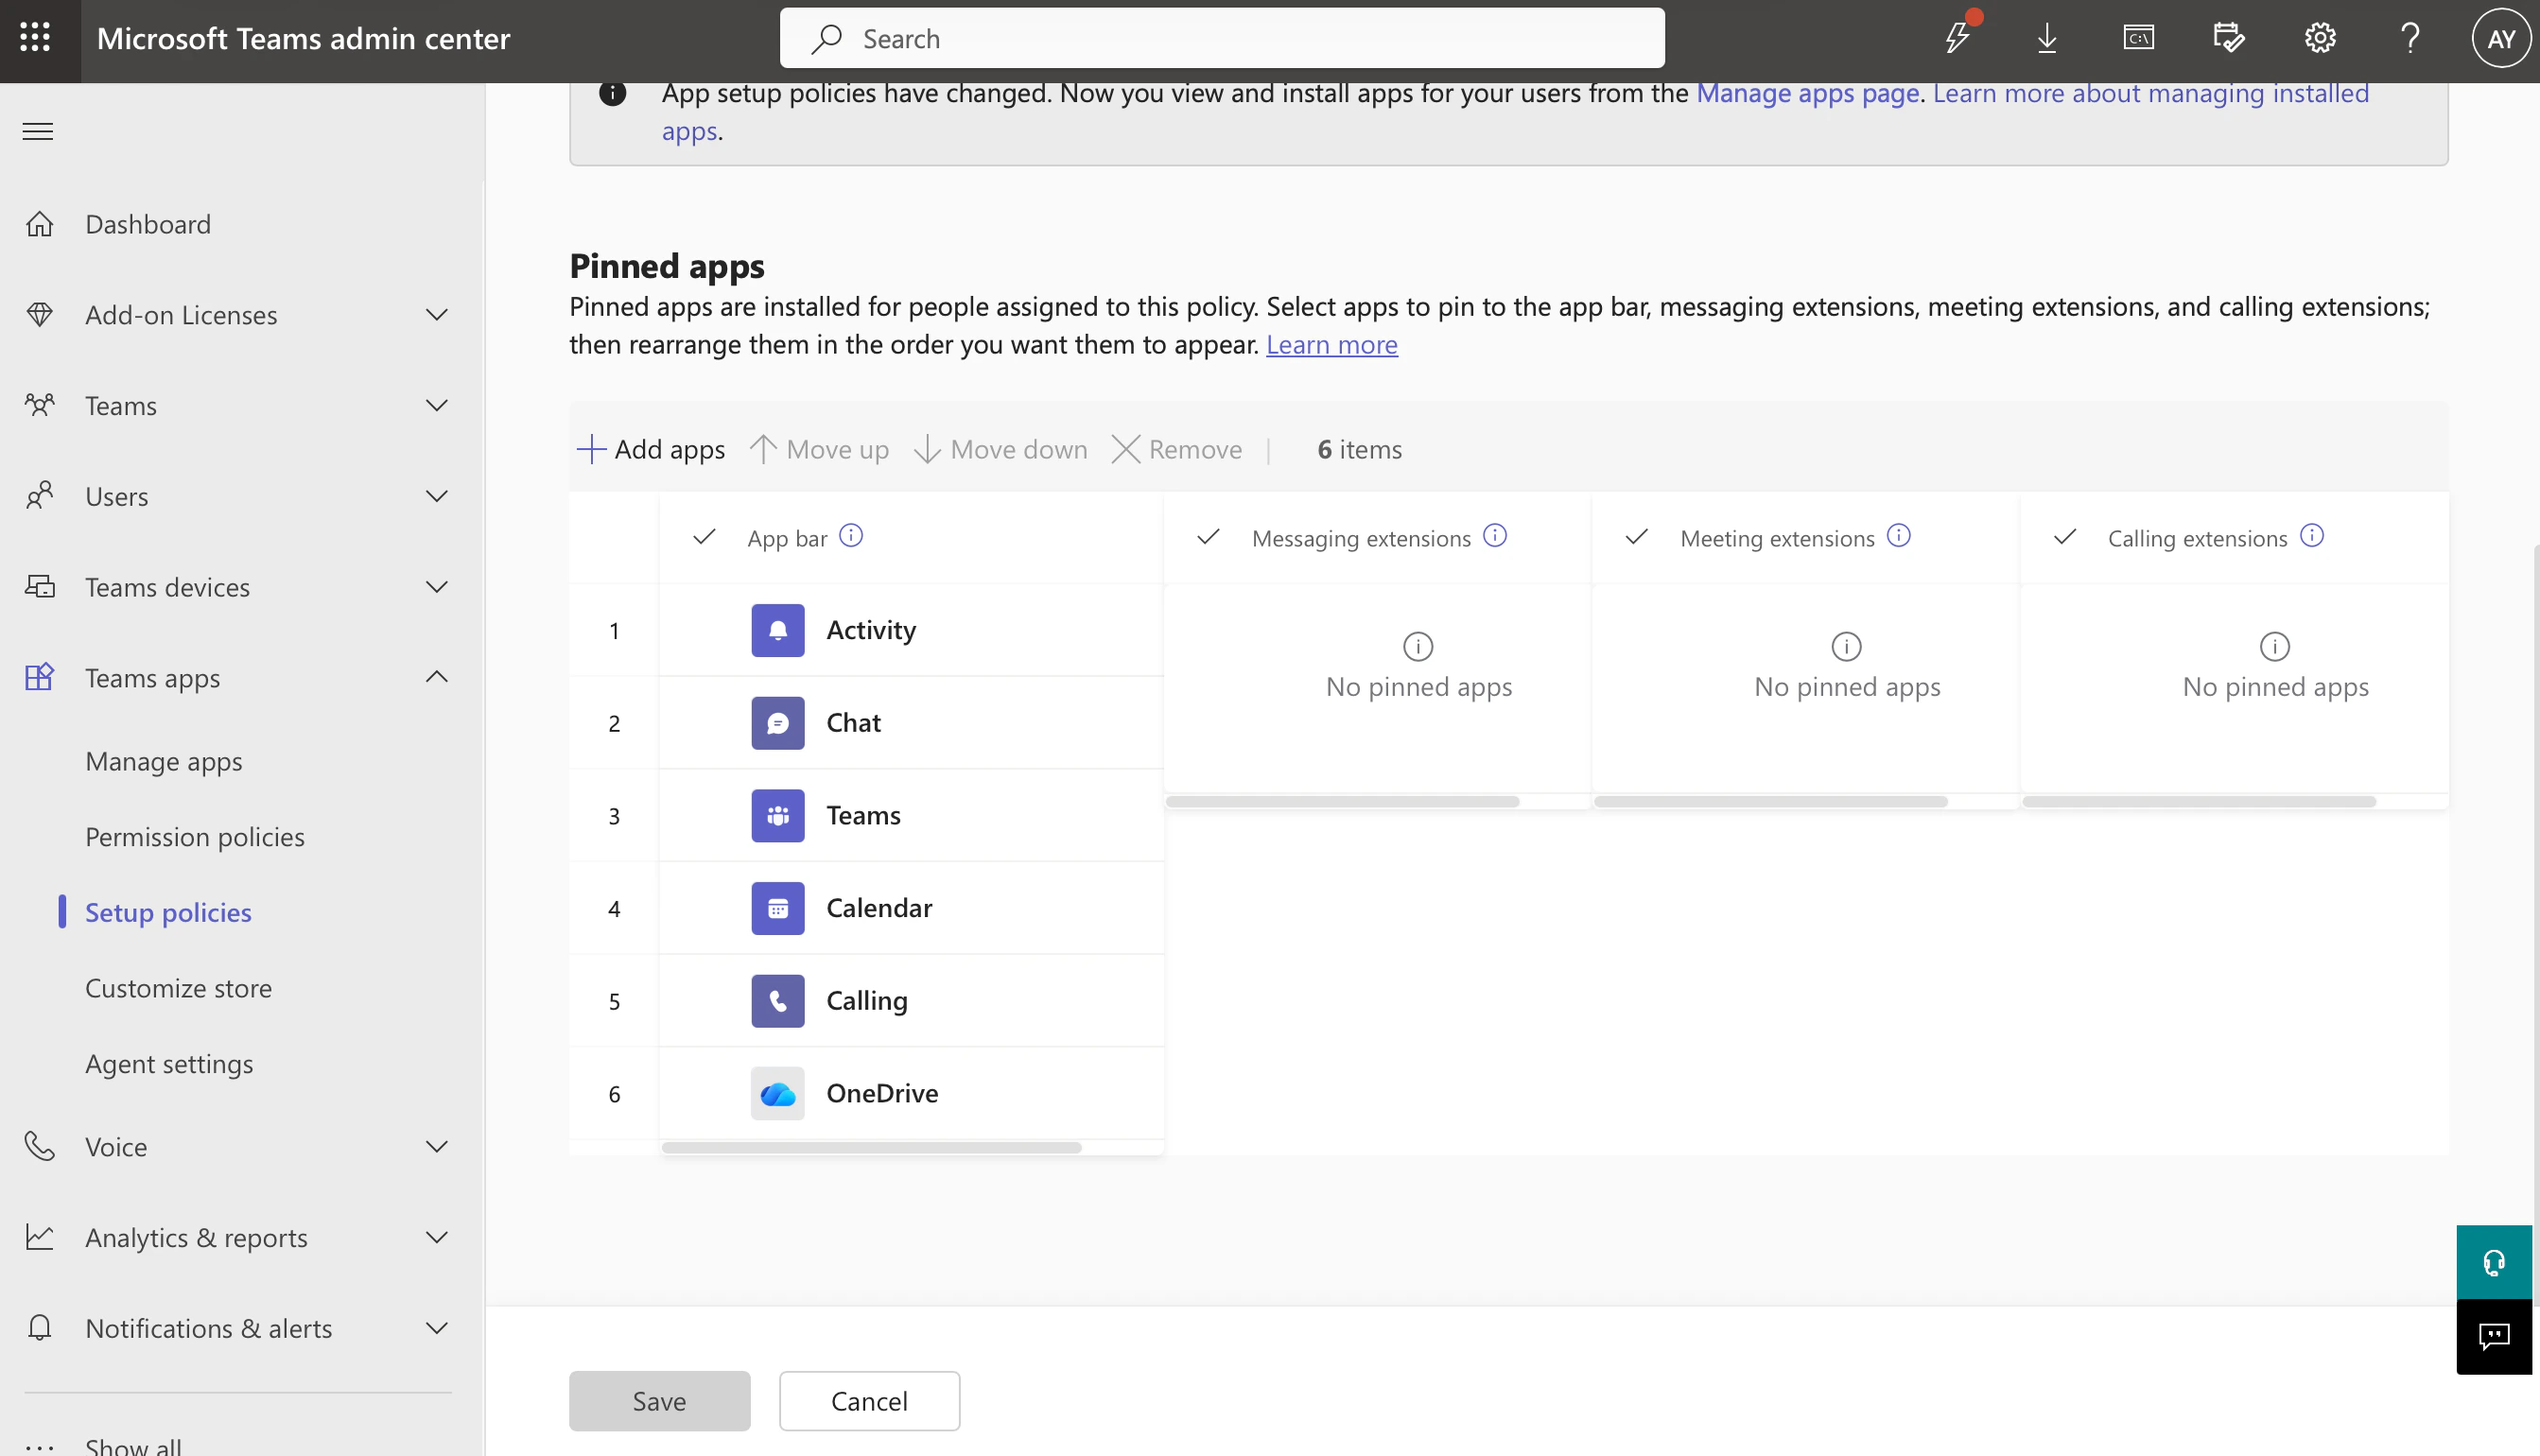Expand the Teams devices section chevron
The height and width of the screenshot is (1456, 2540).
(x=437, y=587)
